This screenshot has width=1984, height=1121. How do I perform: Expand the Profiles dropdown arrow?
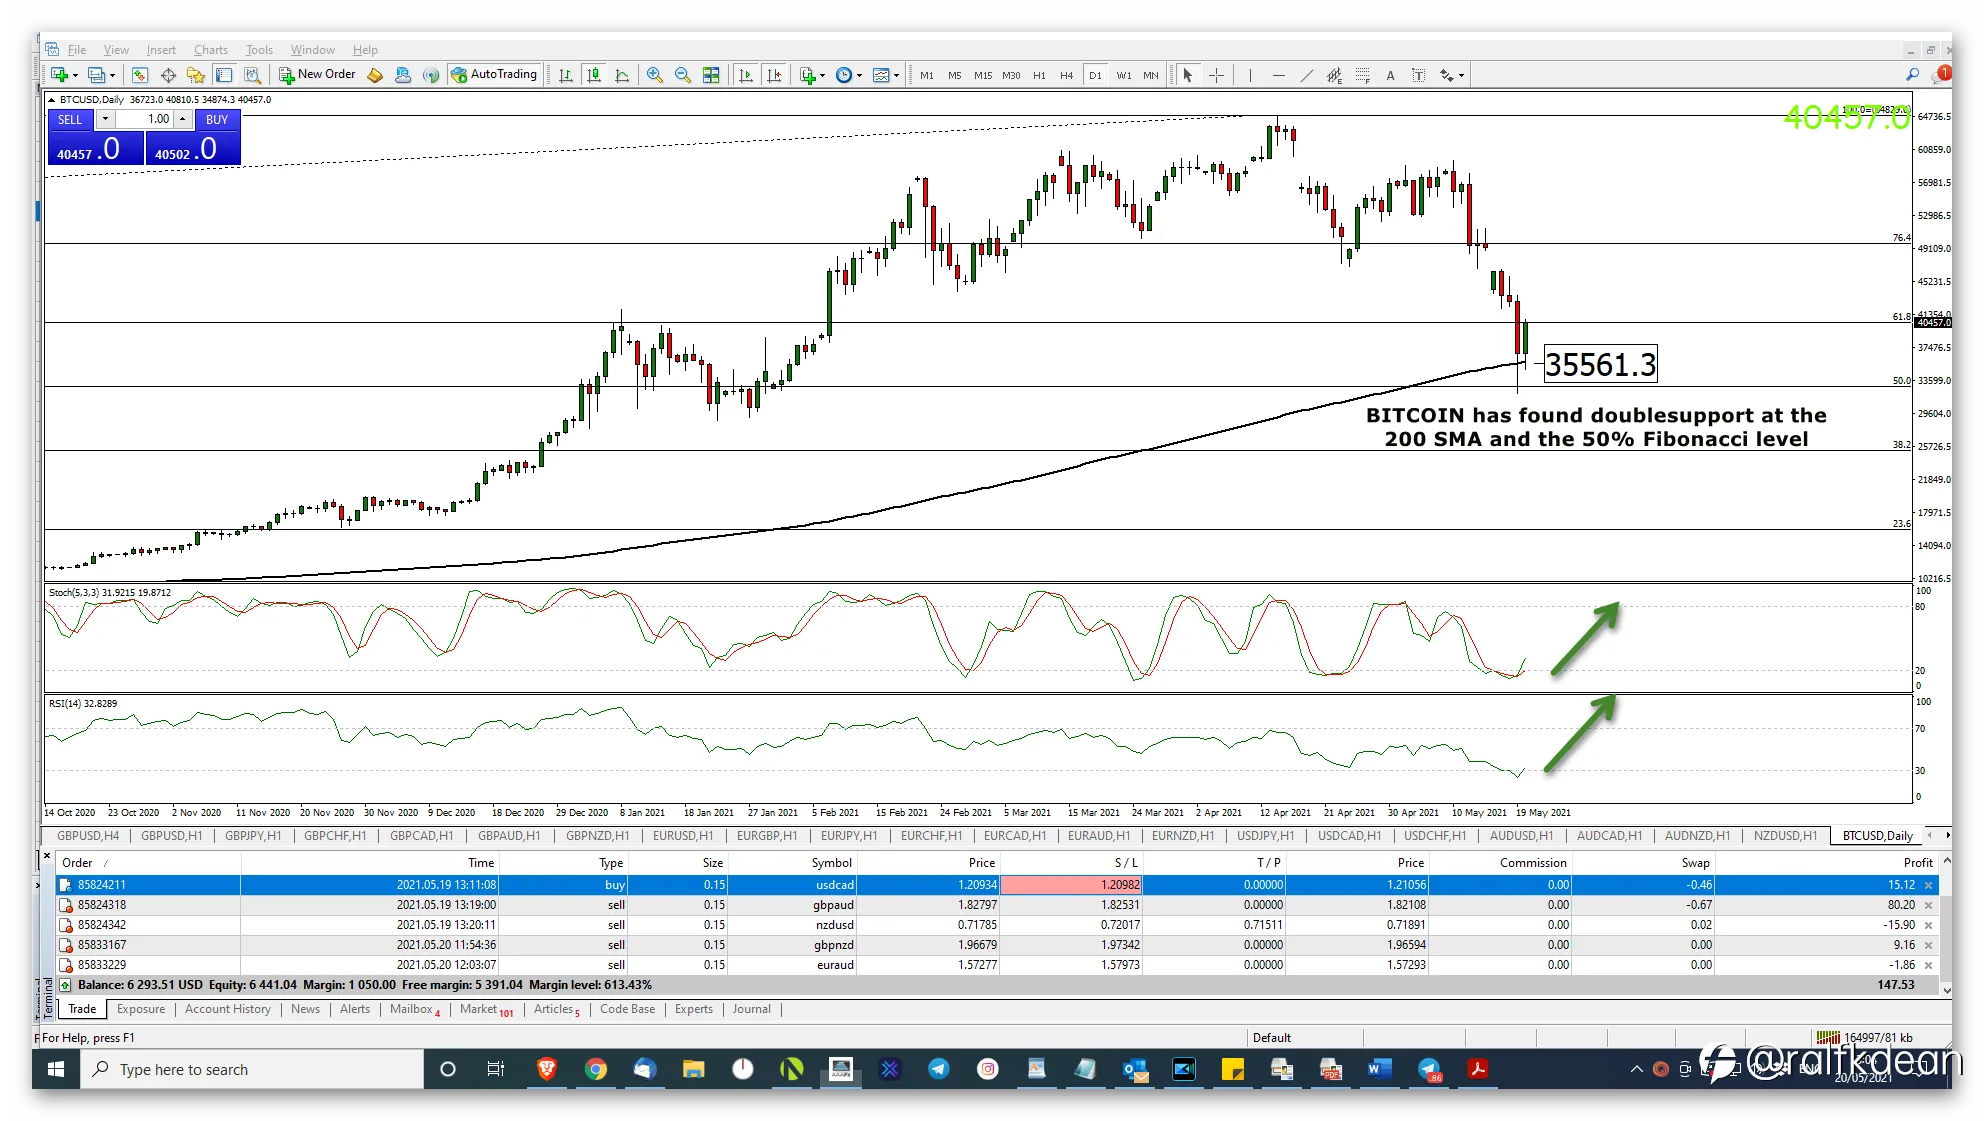112,75
